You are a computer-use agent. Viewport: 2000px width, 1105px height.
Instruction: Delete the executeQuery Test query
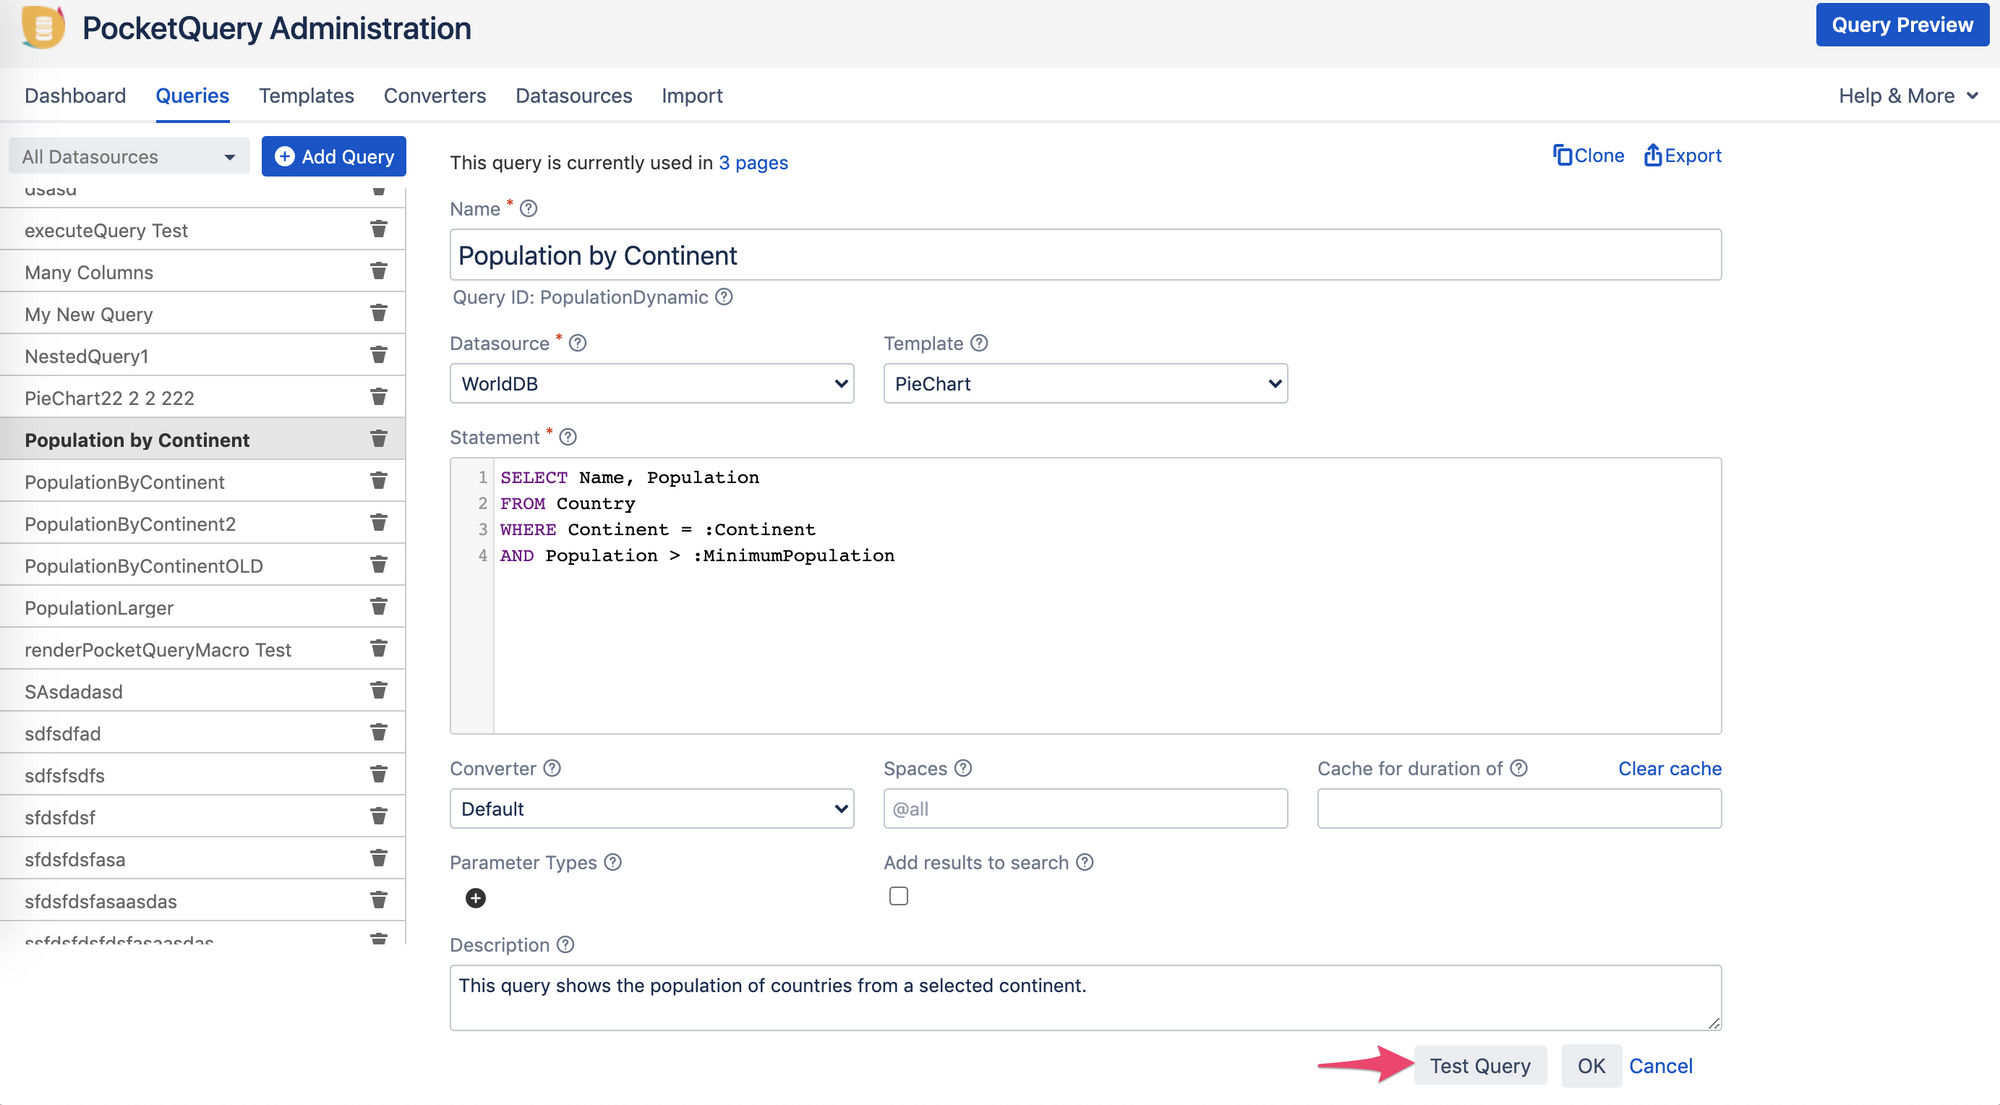point(379,229)
